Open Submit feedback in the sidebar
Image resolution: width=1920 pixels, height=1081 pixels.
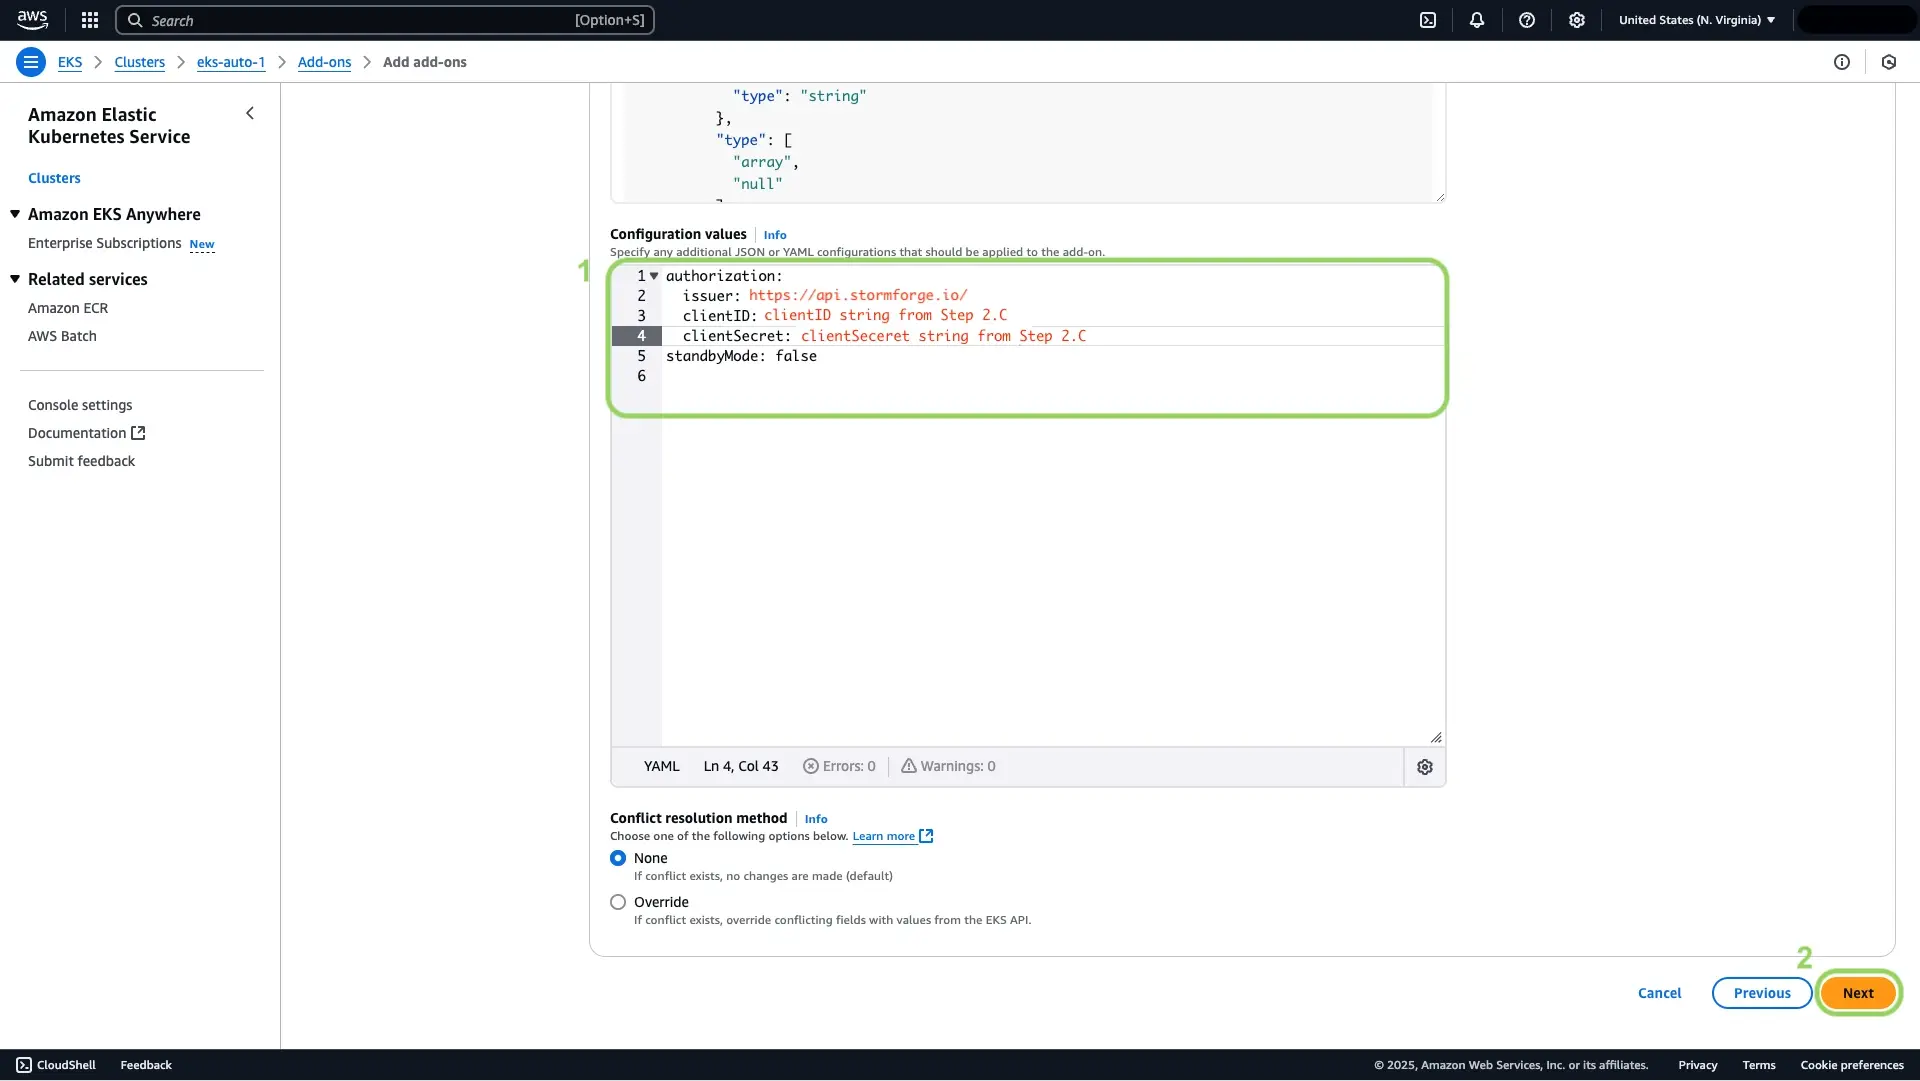pyautogui.click(x=81, y=461)
